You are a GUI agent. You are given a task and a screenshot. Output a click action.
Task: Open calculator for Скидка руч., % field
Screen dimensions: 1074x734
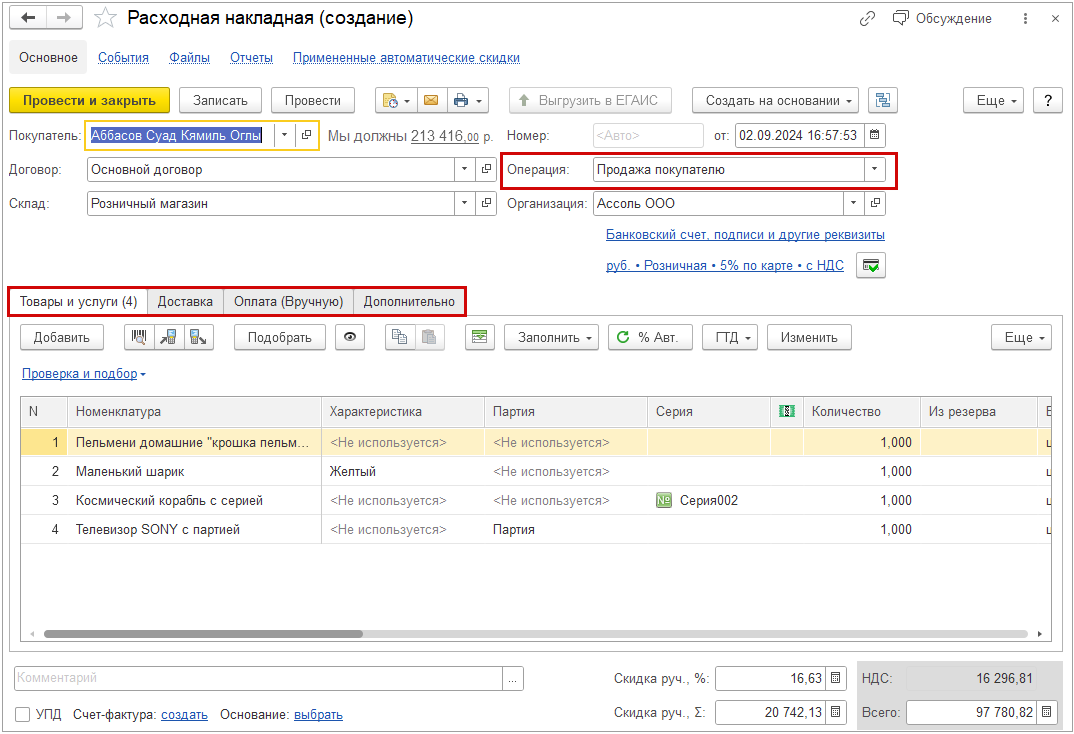click(x=836, y=679)
